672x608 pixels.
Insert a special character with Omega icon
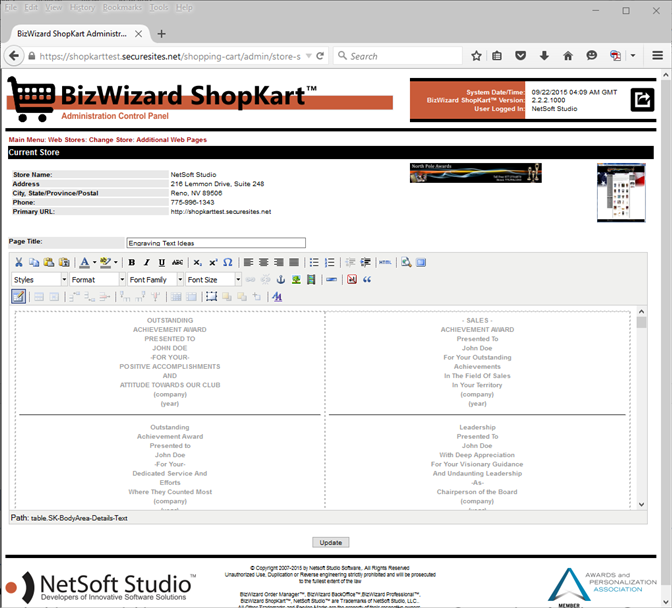(228, 262)
